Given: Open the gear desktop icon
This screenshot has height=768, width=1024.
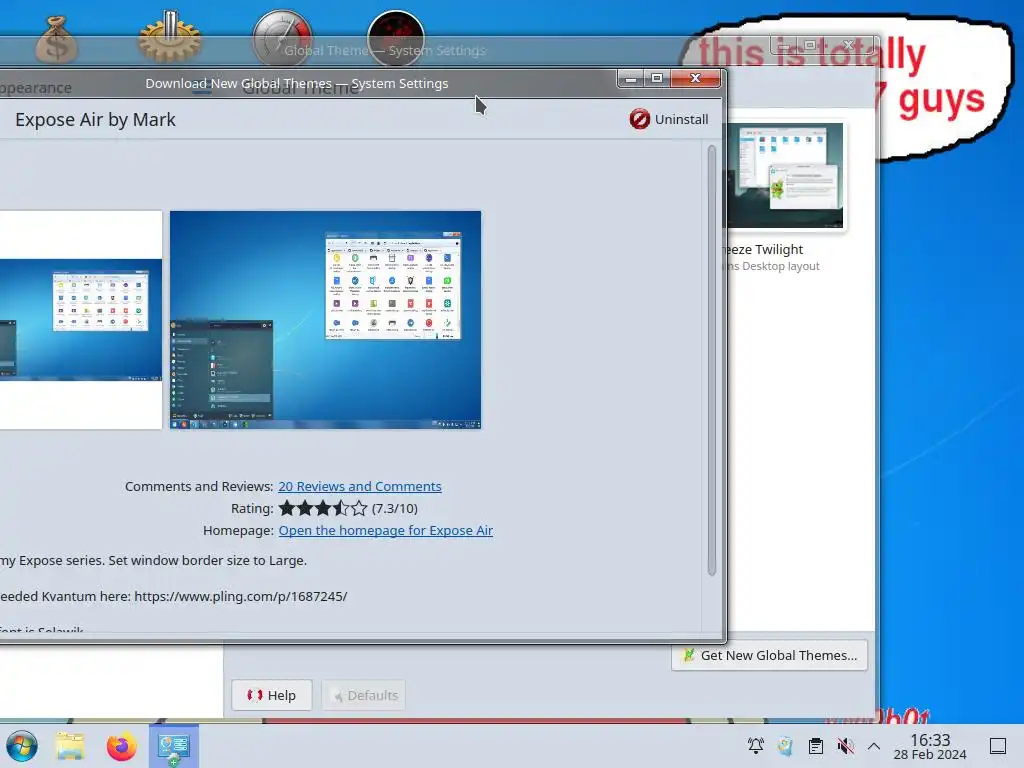Looking at the screenshot, I should [170, 38].
